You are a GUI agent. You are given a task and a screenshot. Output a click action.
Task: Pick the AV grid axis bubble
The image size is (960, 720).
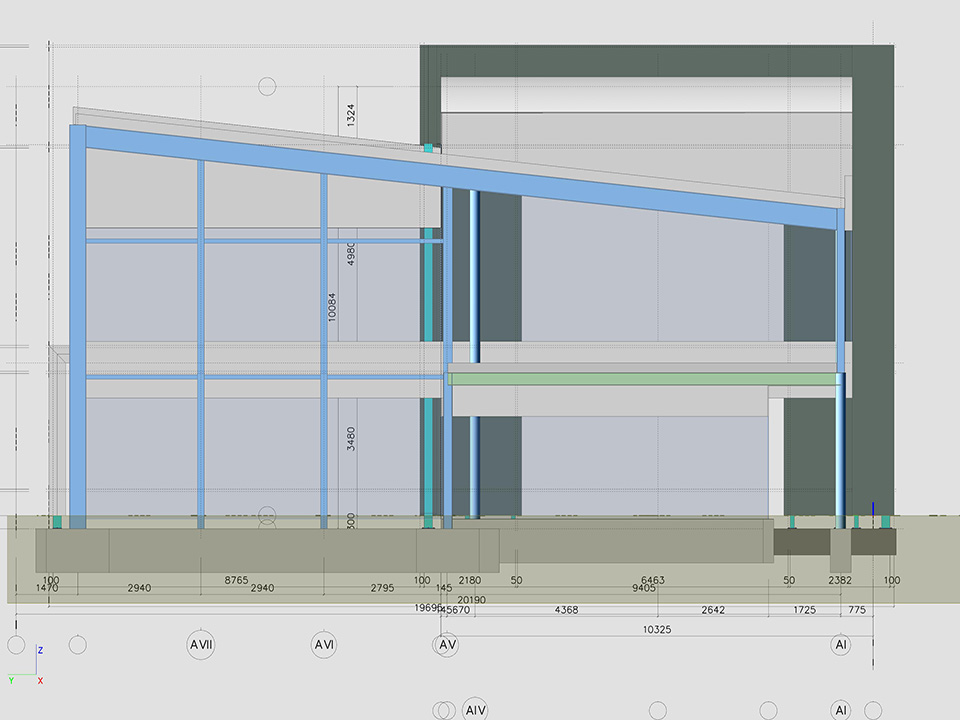click(x=448, y=645)
